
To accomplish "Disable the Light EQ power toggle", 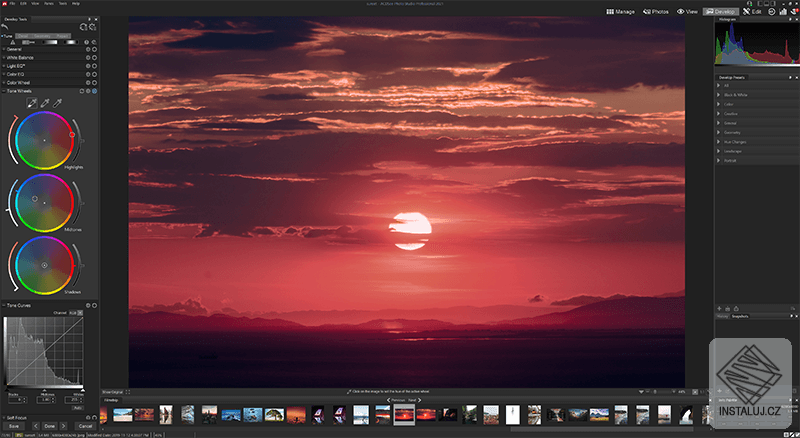I will click(x=94, y=66).
